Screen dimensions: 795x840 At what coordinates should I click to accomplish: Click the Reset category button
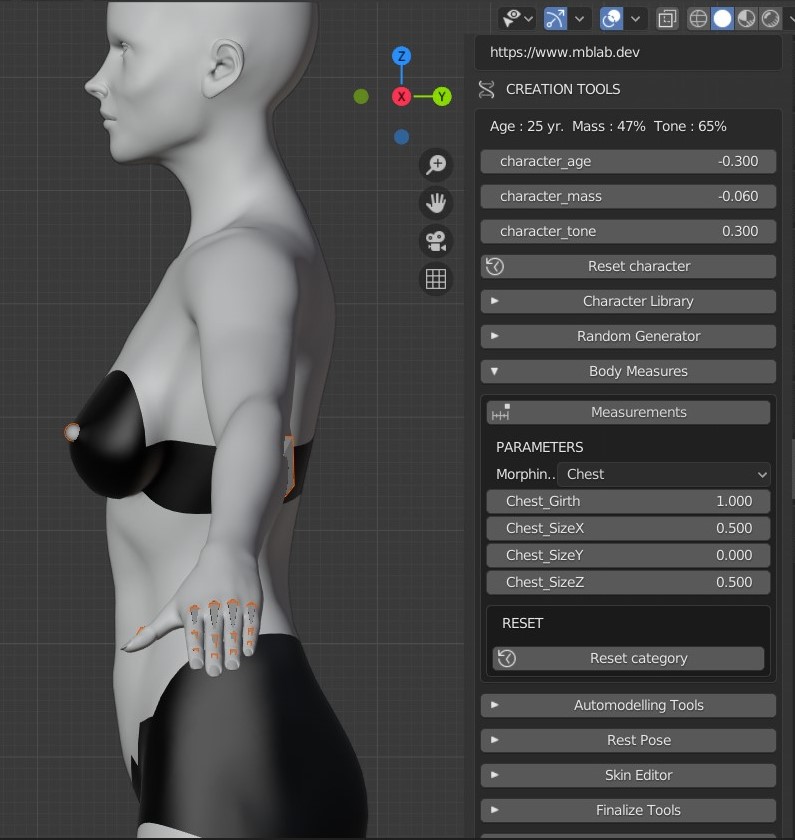click(x=628, y=658)
